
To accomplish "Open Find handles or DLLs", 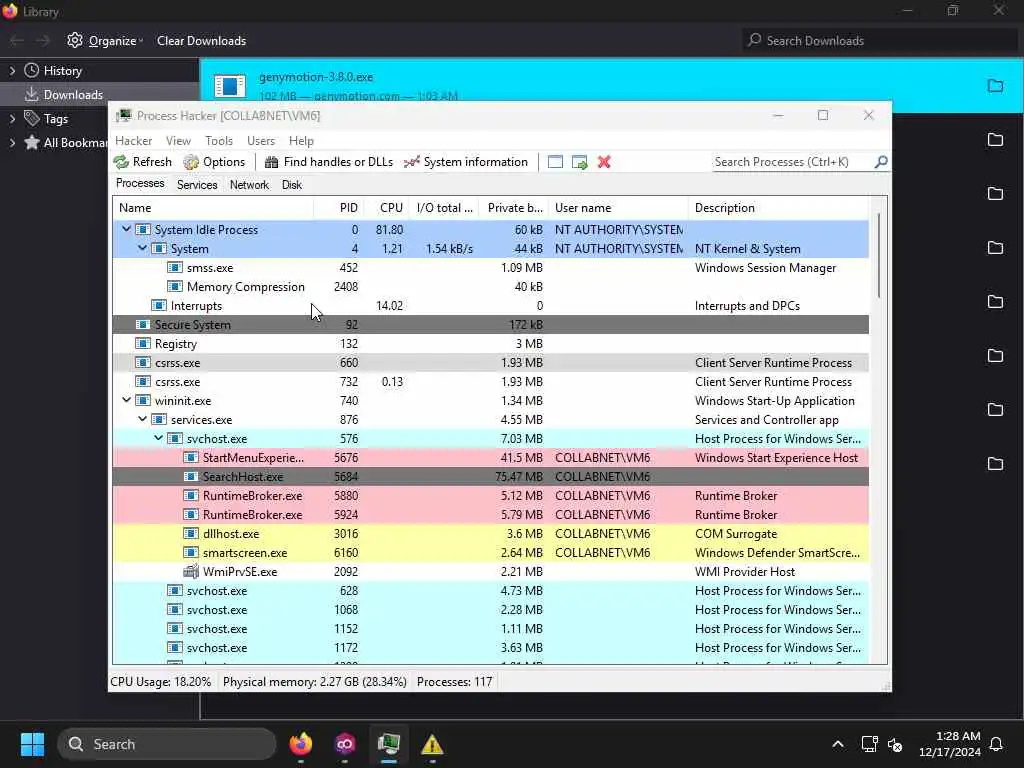I will click(328, 162).
